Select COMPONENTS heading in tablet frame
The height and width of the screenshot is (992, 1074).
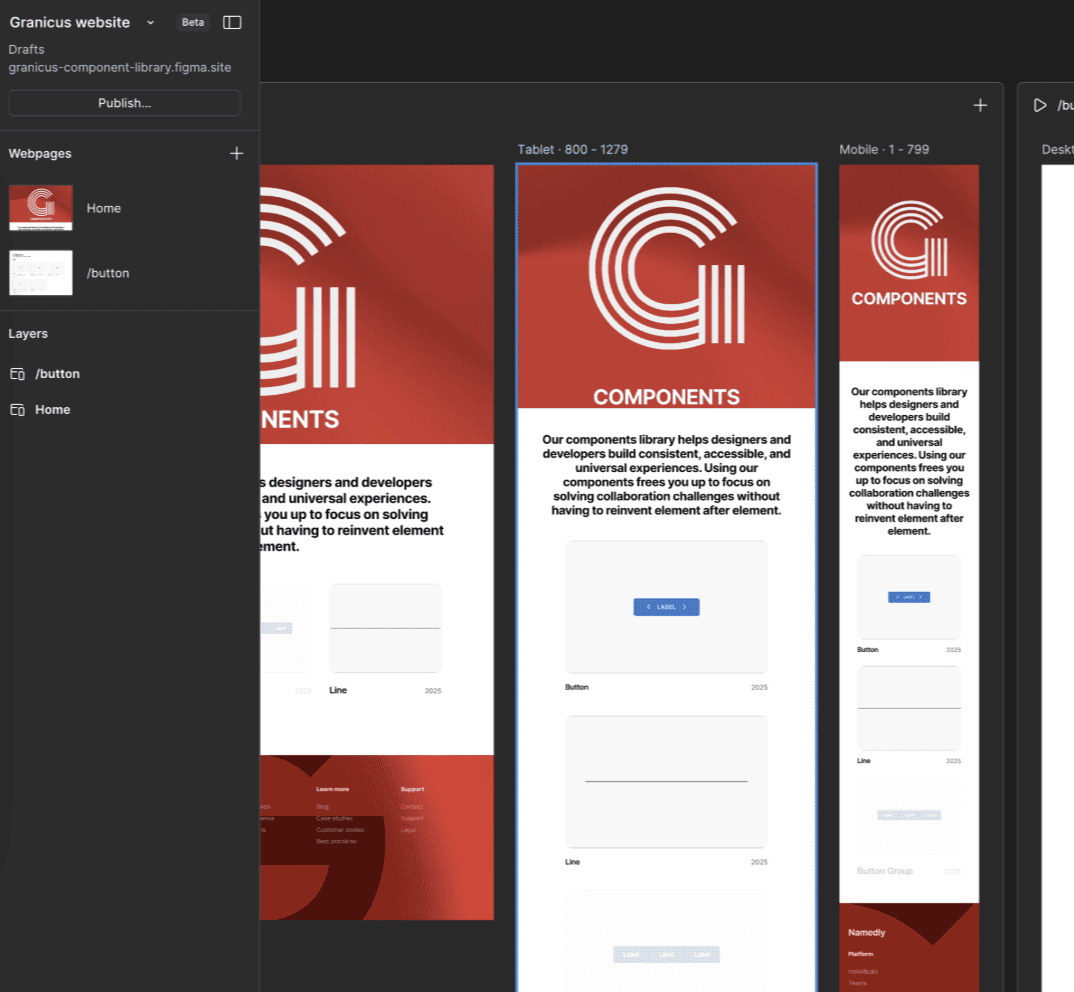pyautogui.click(x=666, y=397)
